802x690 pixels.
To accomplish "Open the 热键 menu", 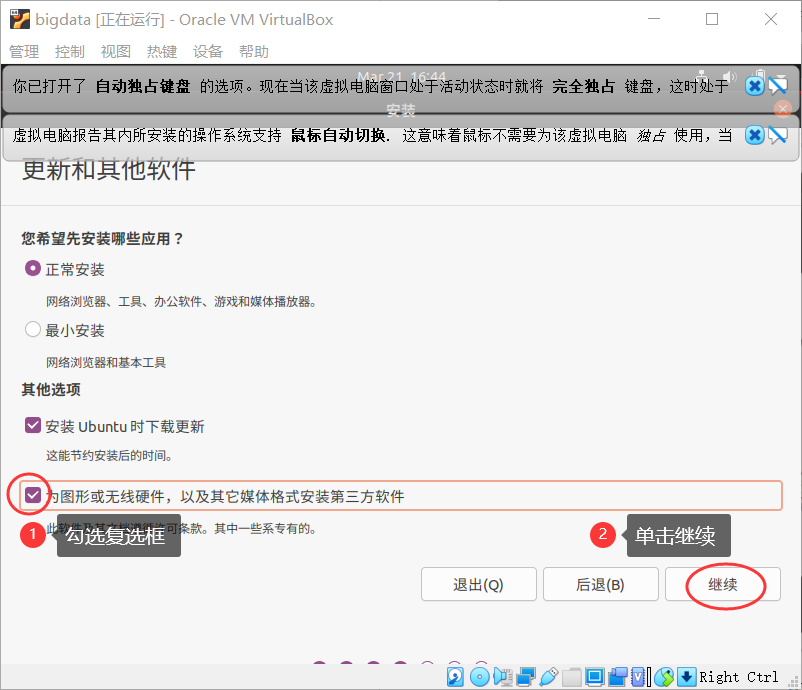I will [162, 51].
